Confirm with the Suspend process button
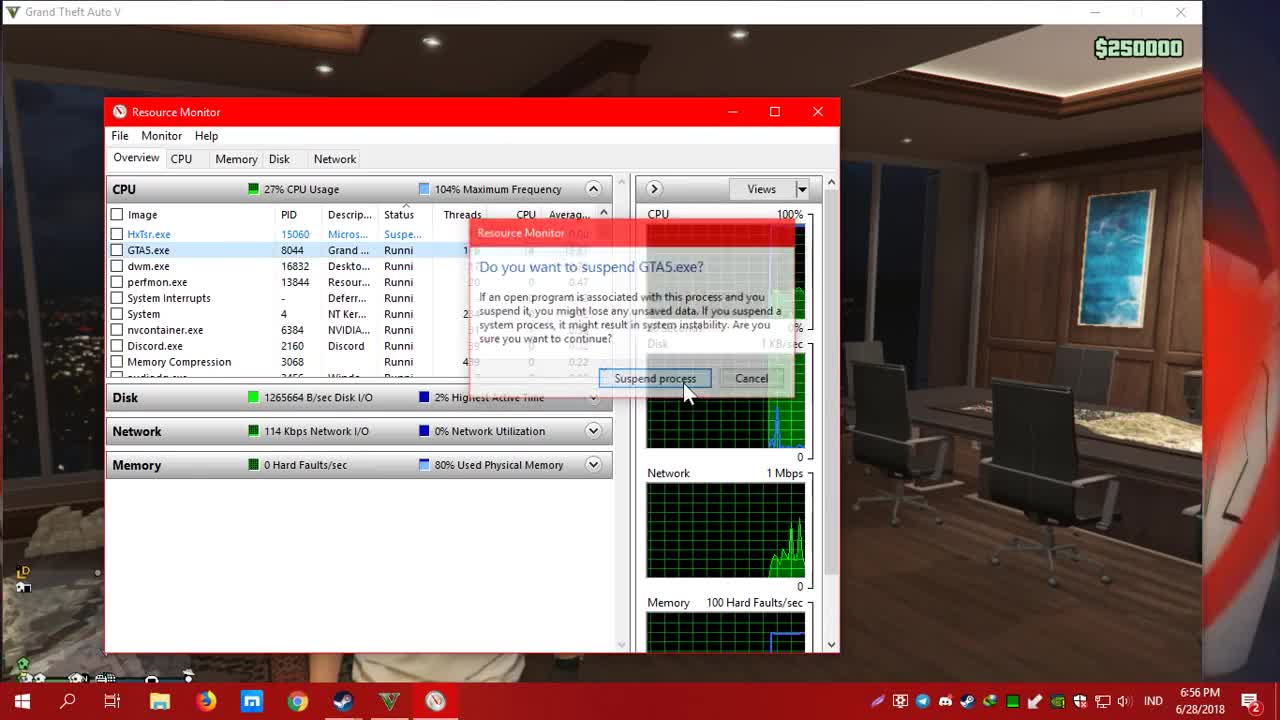Screen dimensions: 1280x720 pyautogui.click(x=655, y=378)
